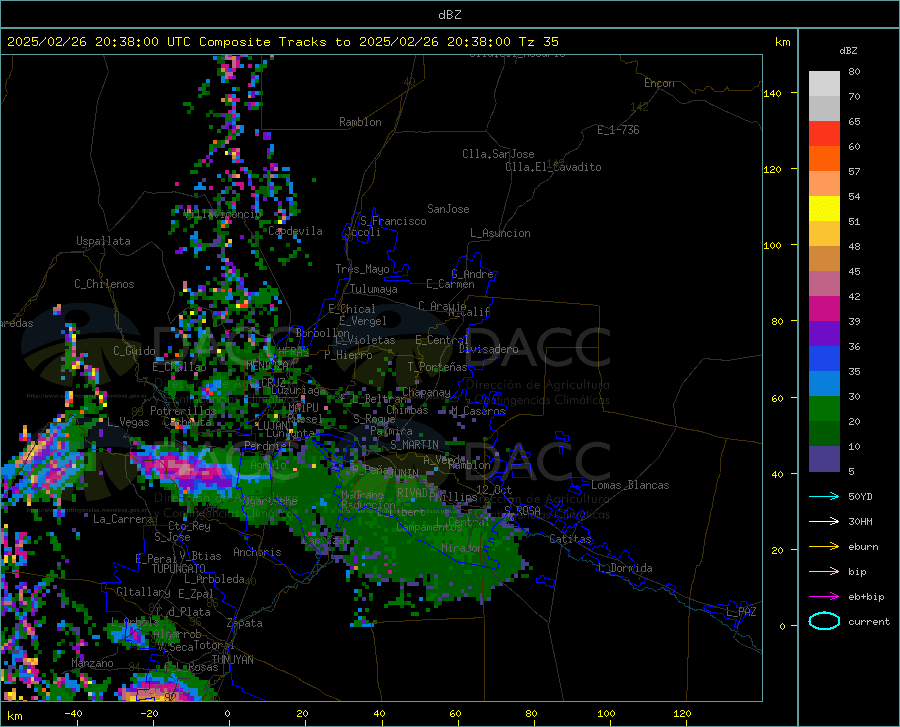This screenshot has width=900, height=727.
Task: Click the Catitas label
Action: [570, 539]
